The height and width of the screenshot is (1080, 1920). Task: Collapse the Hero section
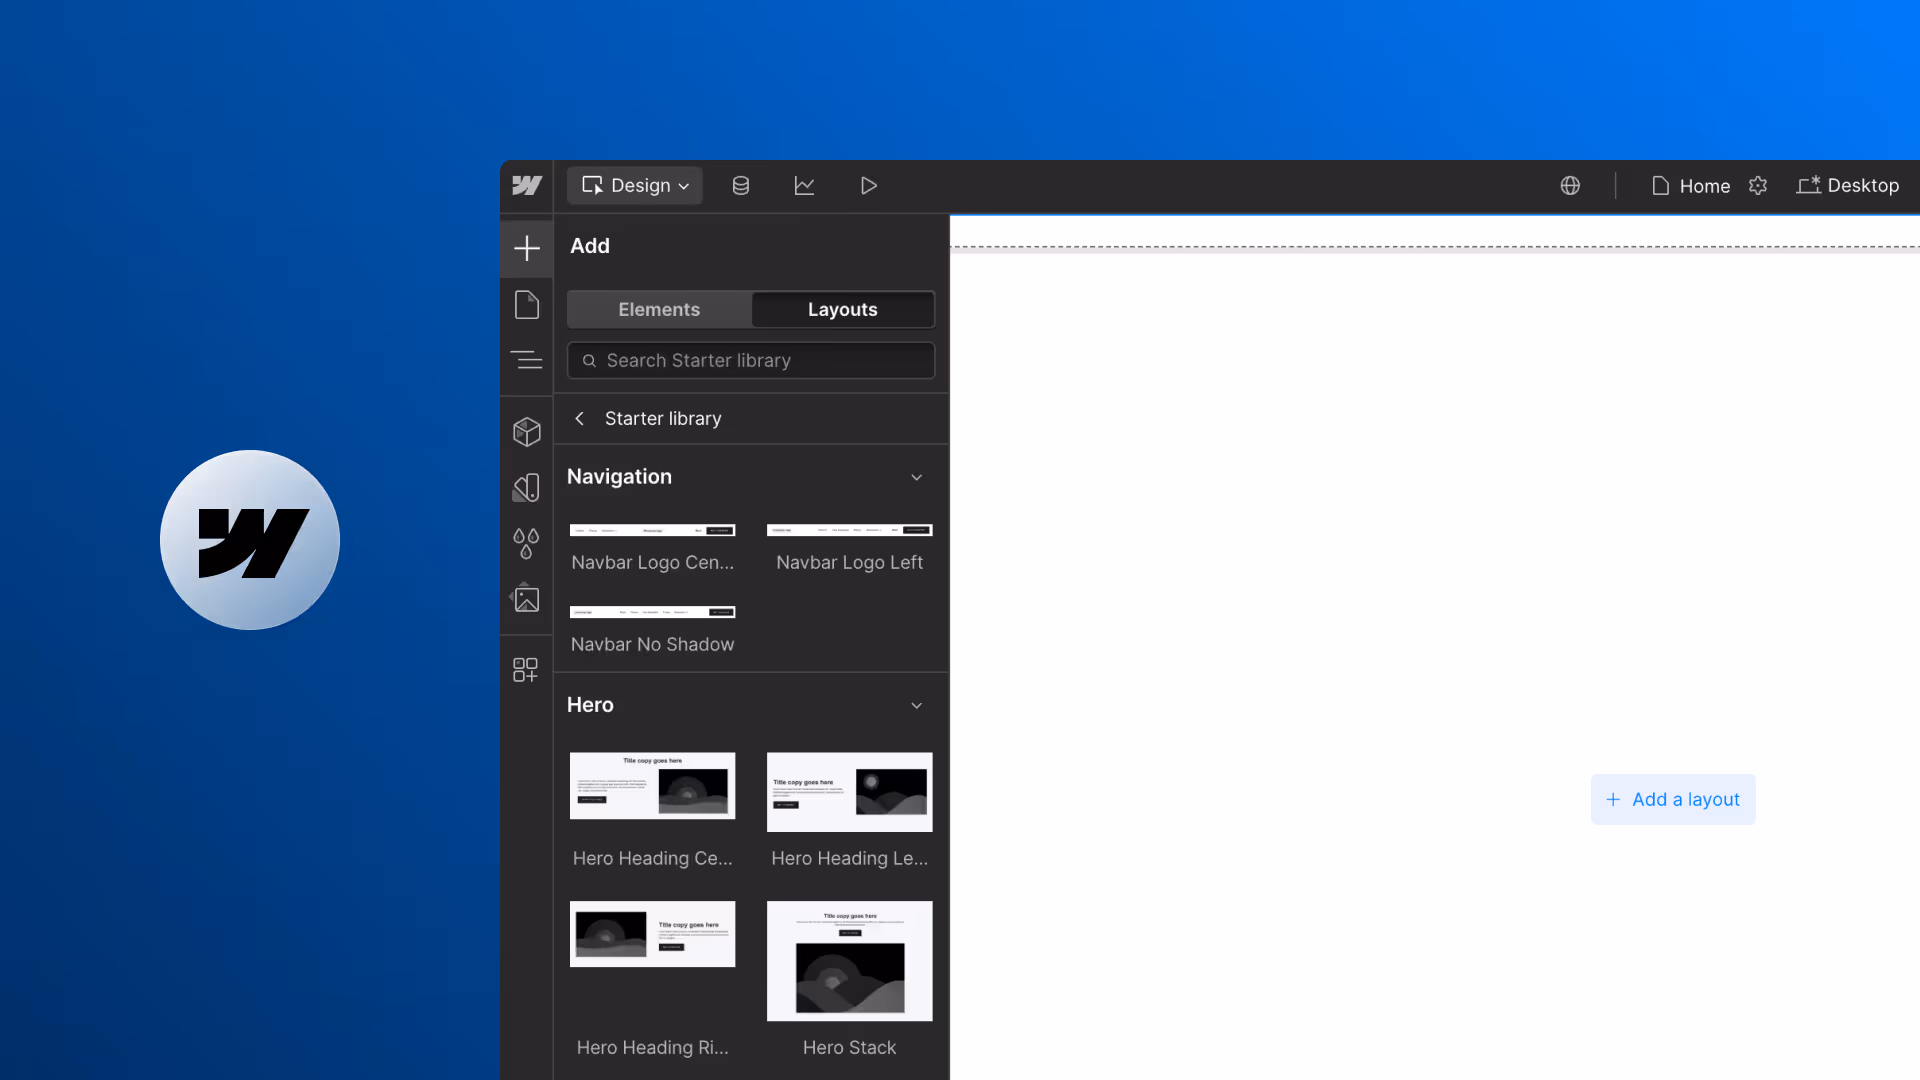click(916, 706)
